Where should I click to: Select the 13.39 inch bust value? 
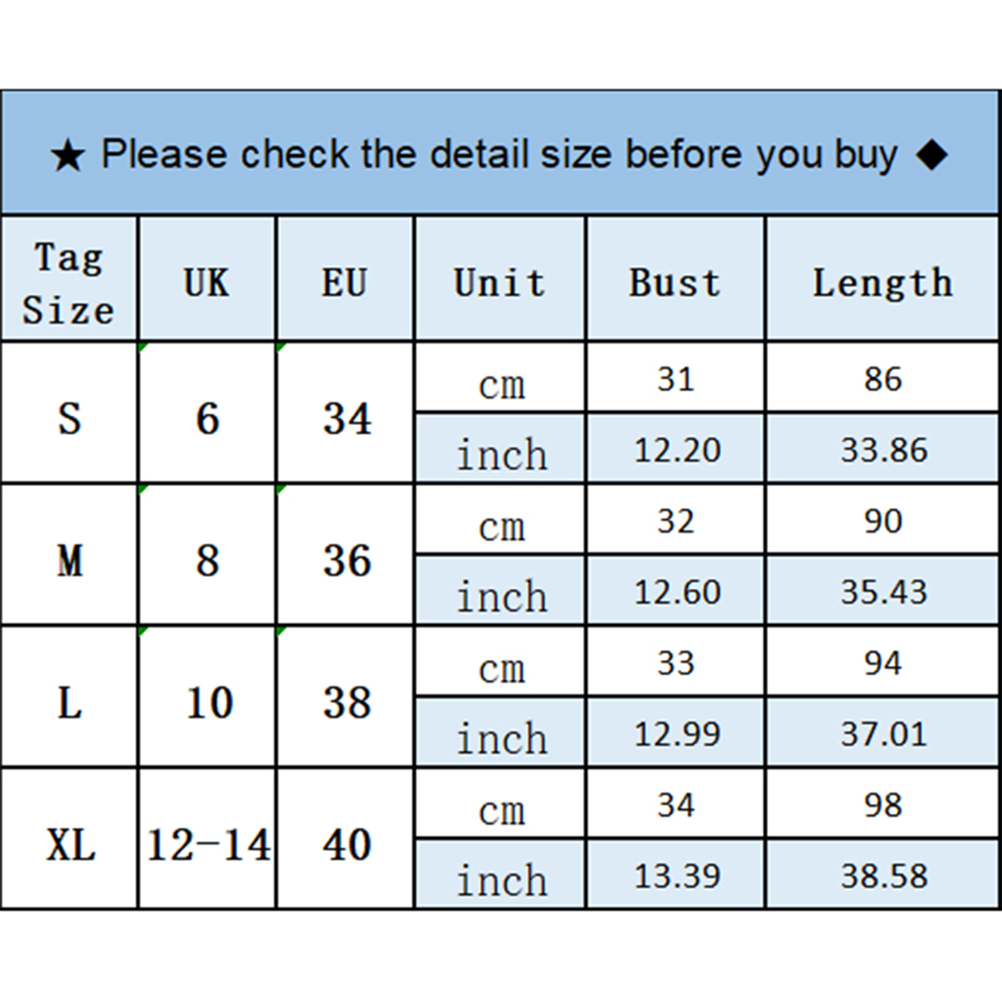tap(676, 876)
